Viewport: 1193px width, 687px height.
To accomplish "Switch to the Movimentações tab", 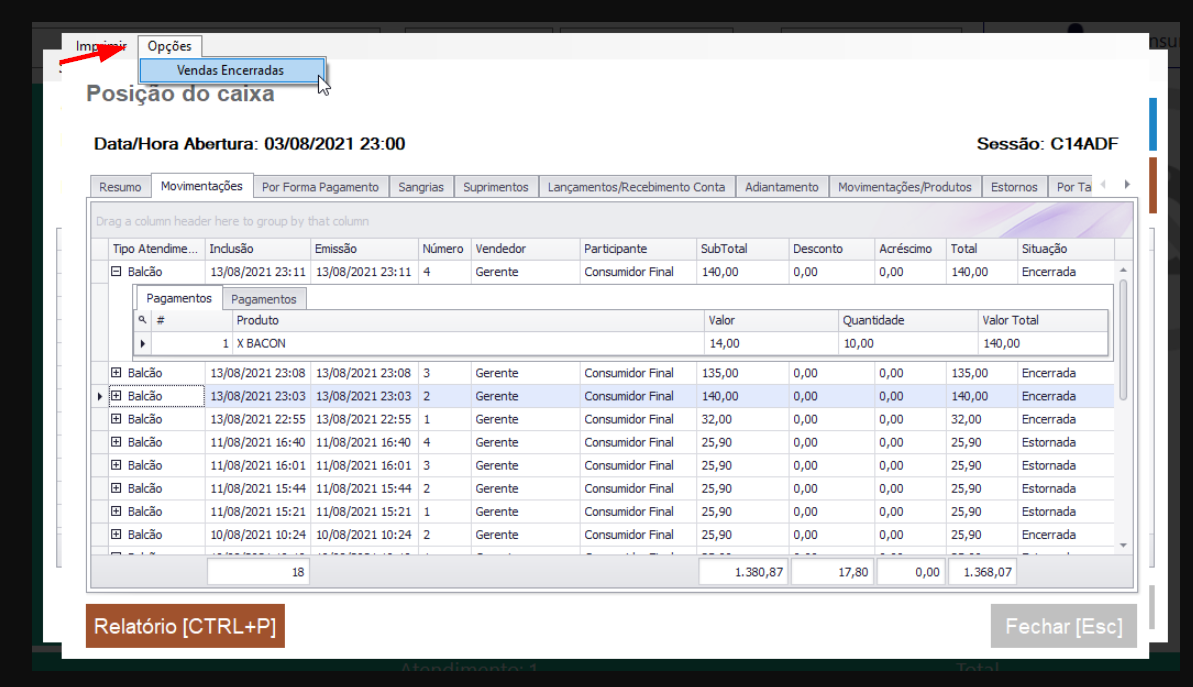I will tap(202, 186).
